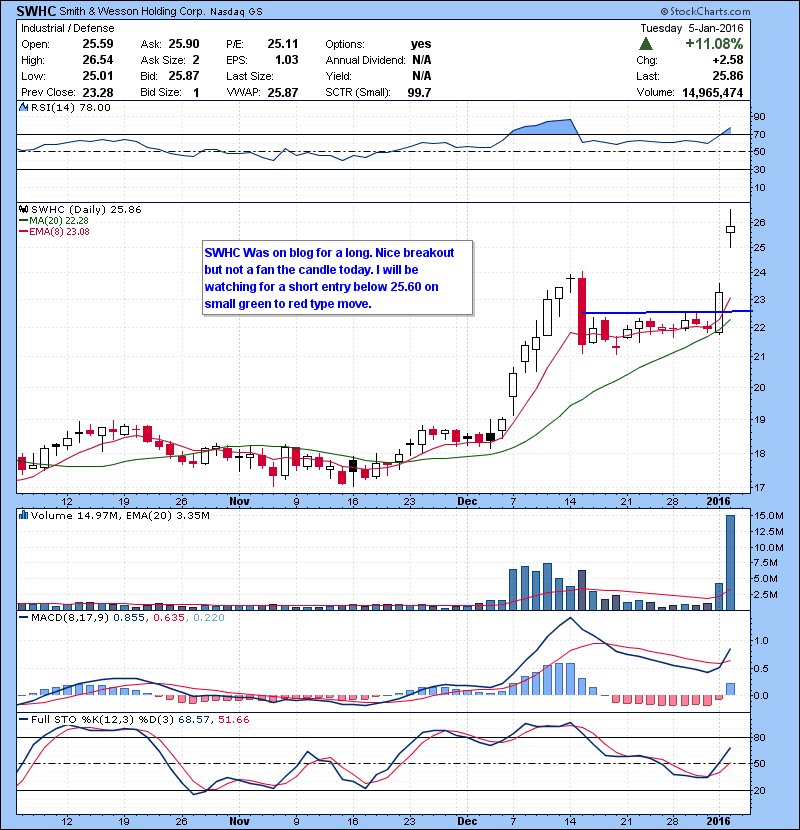Click the Volume panel bar icon

[23, 515]
